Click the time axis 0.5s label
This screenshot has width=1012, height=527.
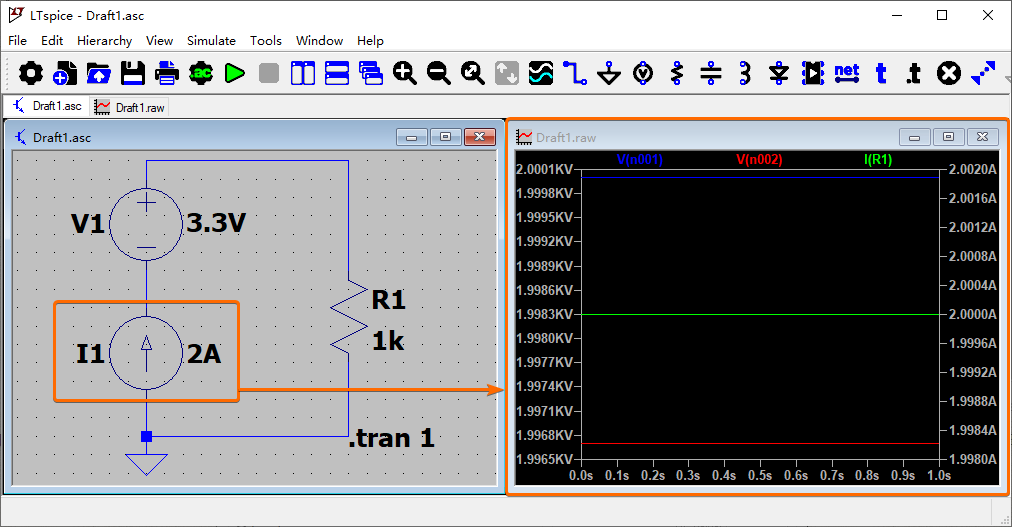coord(760,475)
